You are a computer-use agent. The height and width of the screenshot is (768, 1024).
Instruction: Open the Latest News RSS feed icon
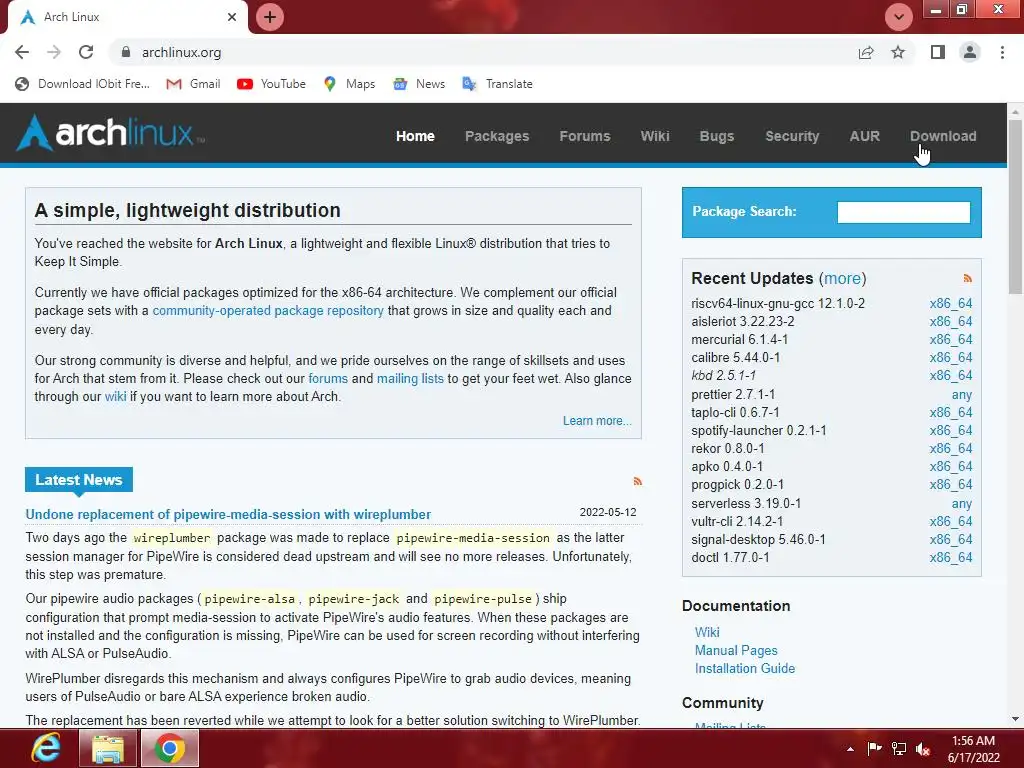637,481
